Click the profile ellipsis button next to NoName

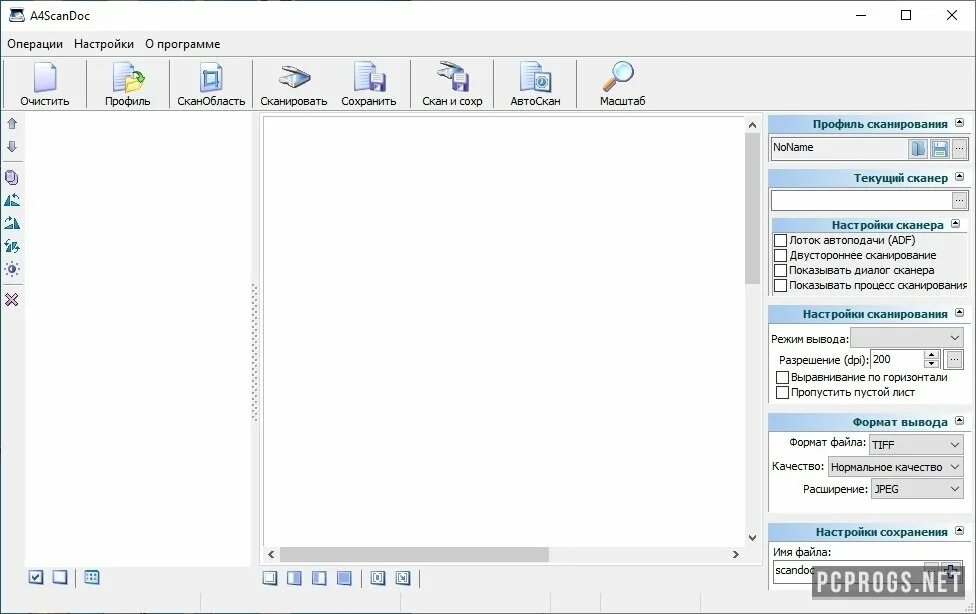point(959,148)
